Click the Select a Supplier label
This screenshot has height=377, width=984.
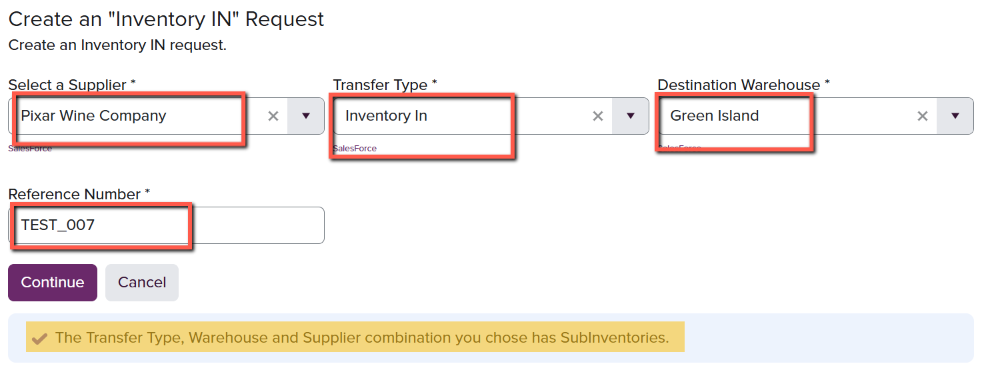tap(72, 85)
